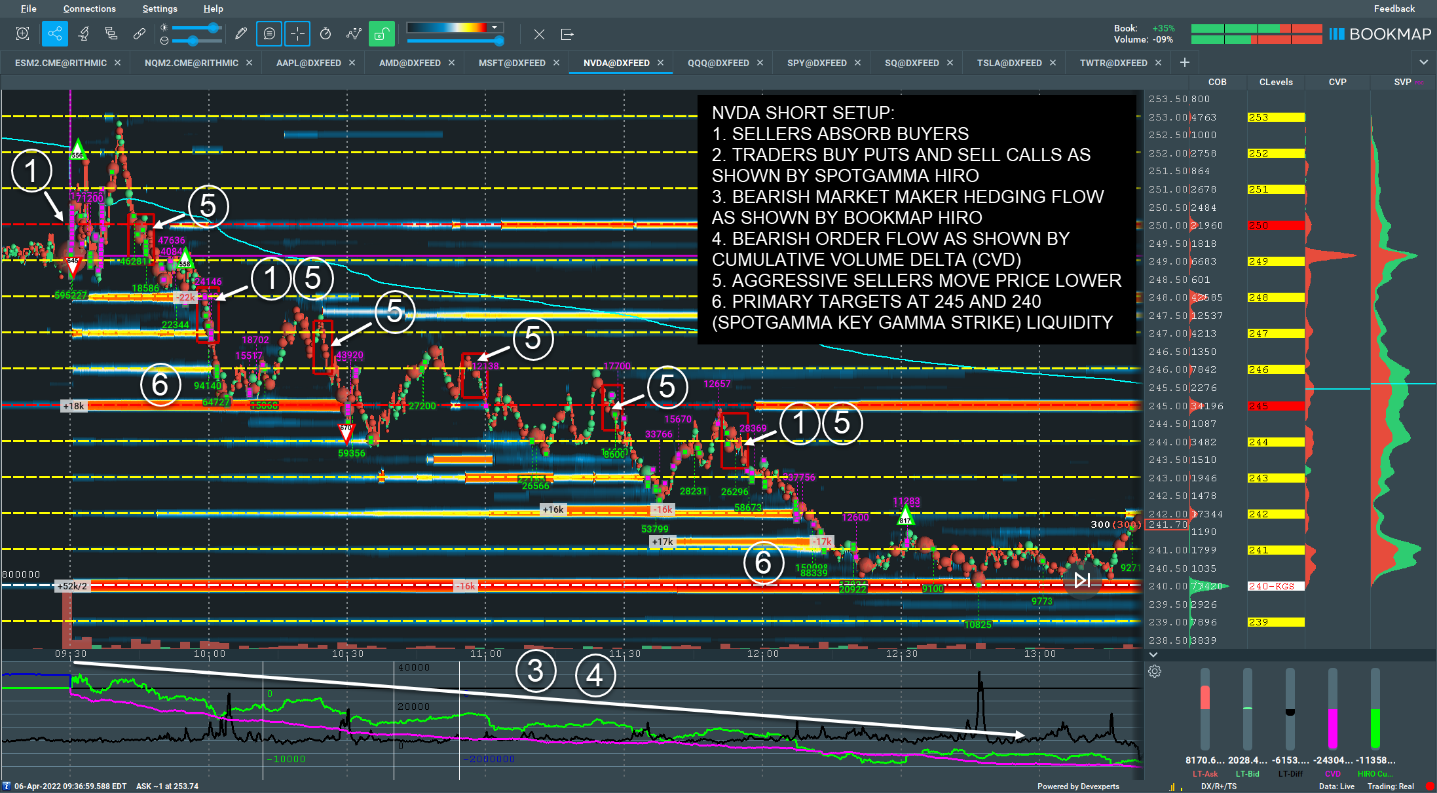This screenshot has width=1437, height=793.
Task: Click the zoom-reset target icon in toolbar
Action: (x=22, y=33)
